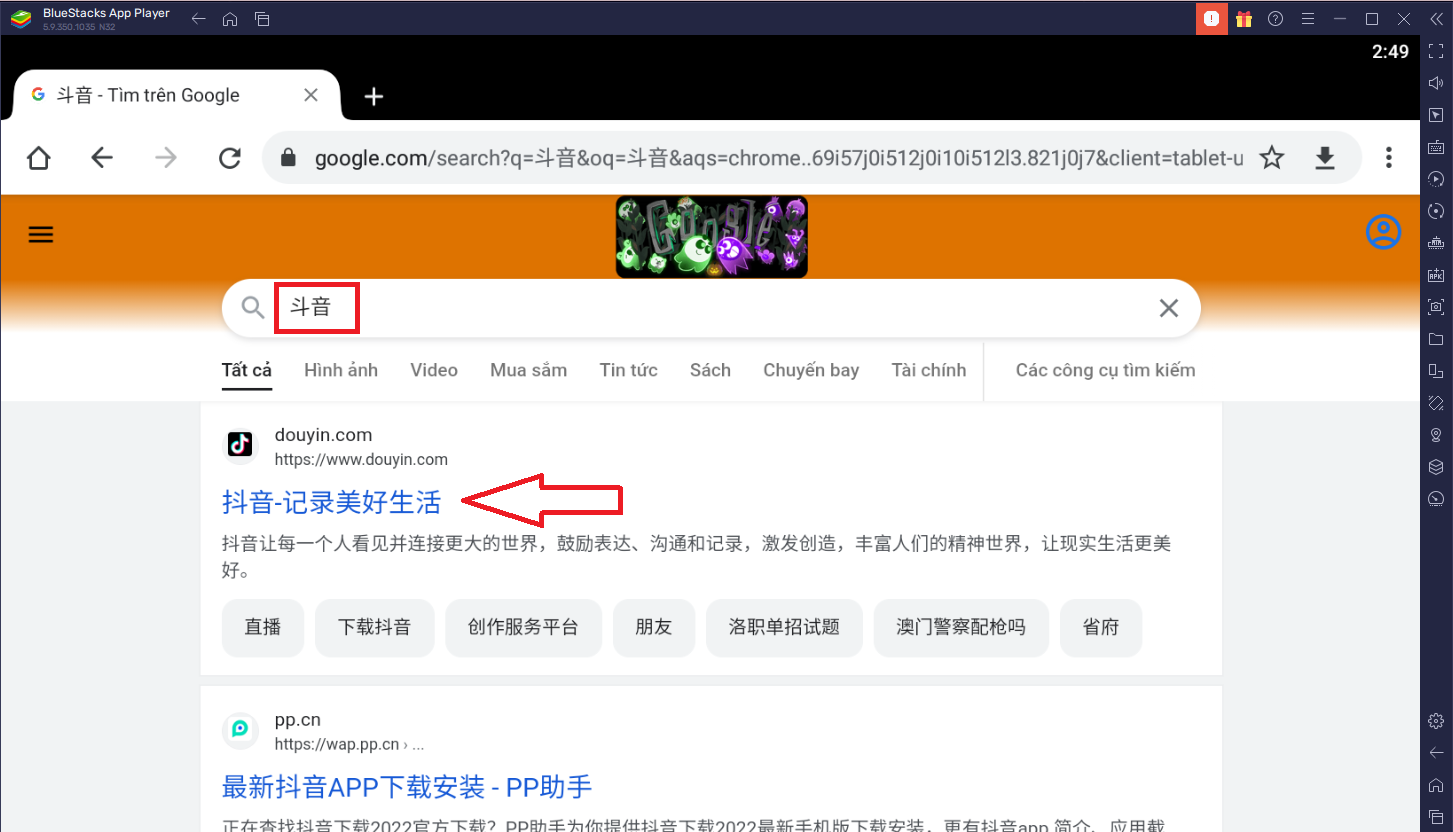Click search magnifier icon in search box
Viewport: 1453px width, 832px height.
pos(253,307)
